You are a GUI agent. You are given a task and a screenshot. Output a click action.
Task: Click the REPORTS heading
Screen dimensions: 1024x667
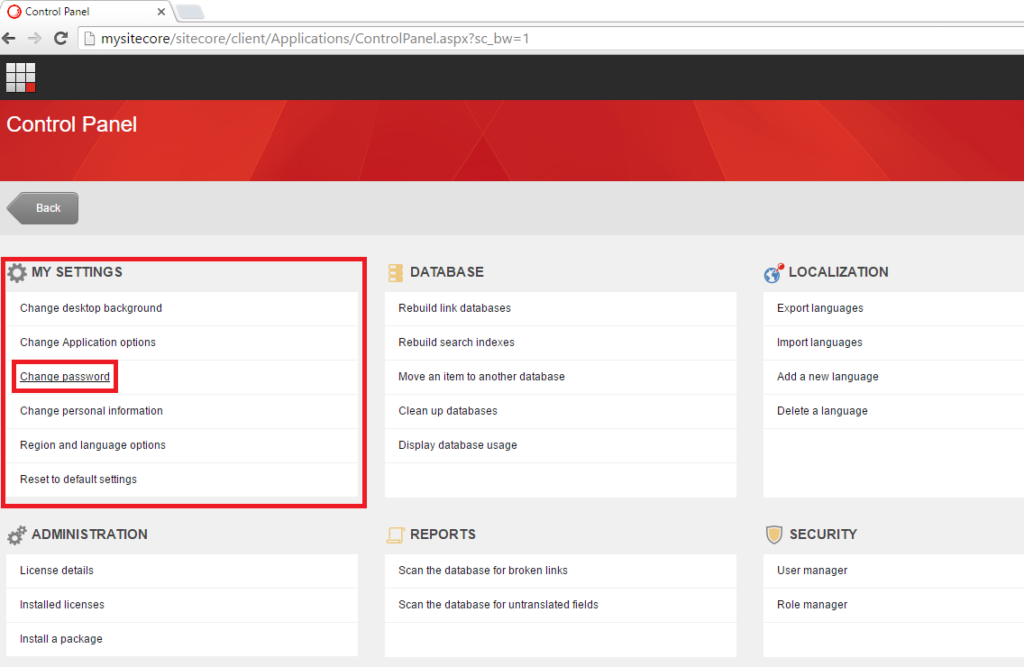coord(443,534)
